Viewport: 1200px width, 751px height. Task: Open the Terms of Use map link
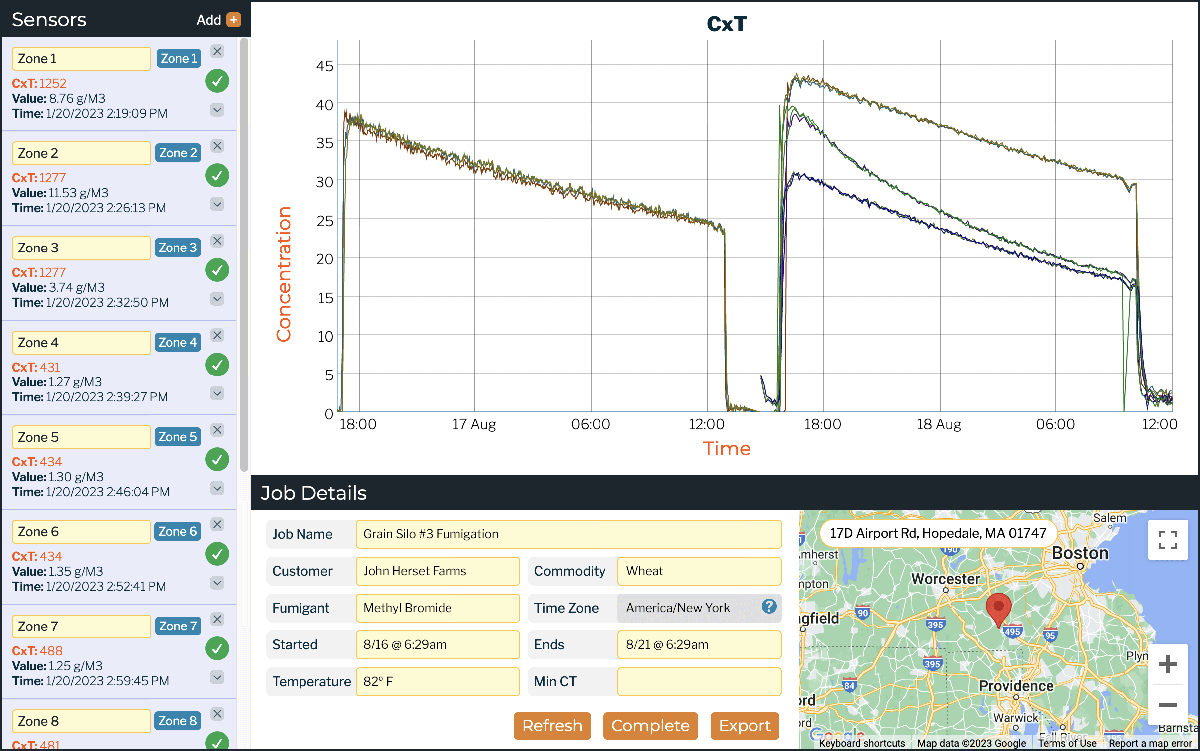tap(1067, 743)
